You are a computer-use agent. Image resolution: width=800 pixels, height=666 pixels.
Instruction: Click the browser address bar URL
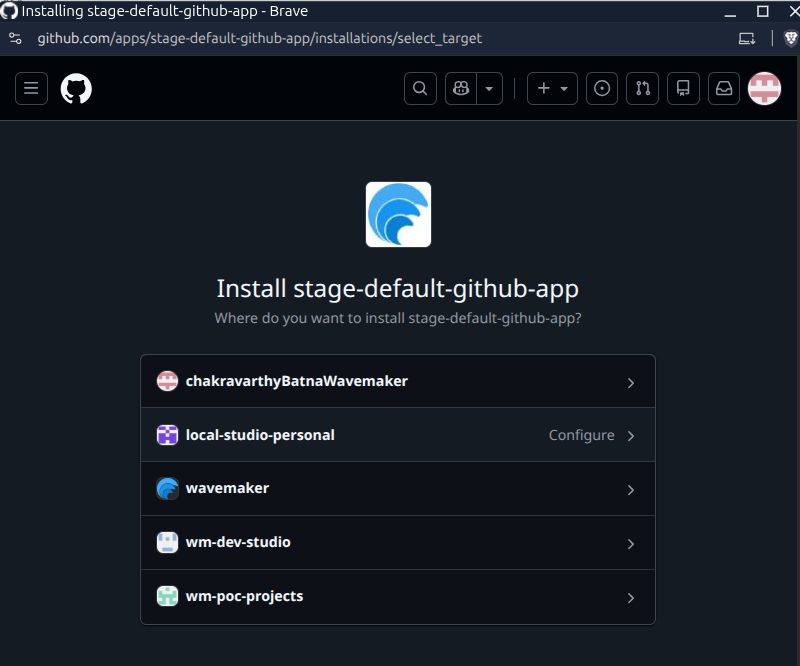pos(259,38)
